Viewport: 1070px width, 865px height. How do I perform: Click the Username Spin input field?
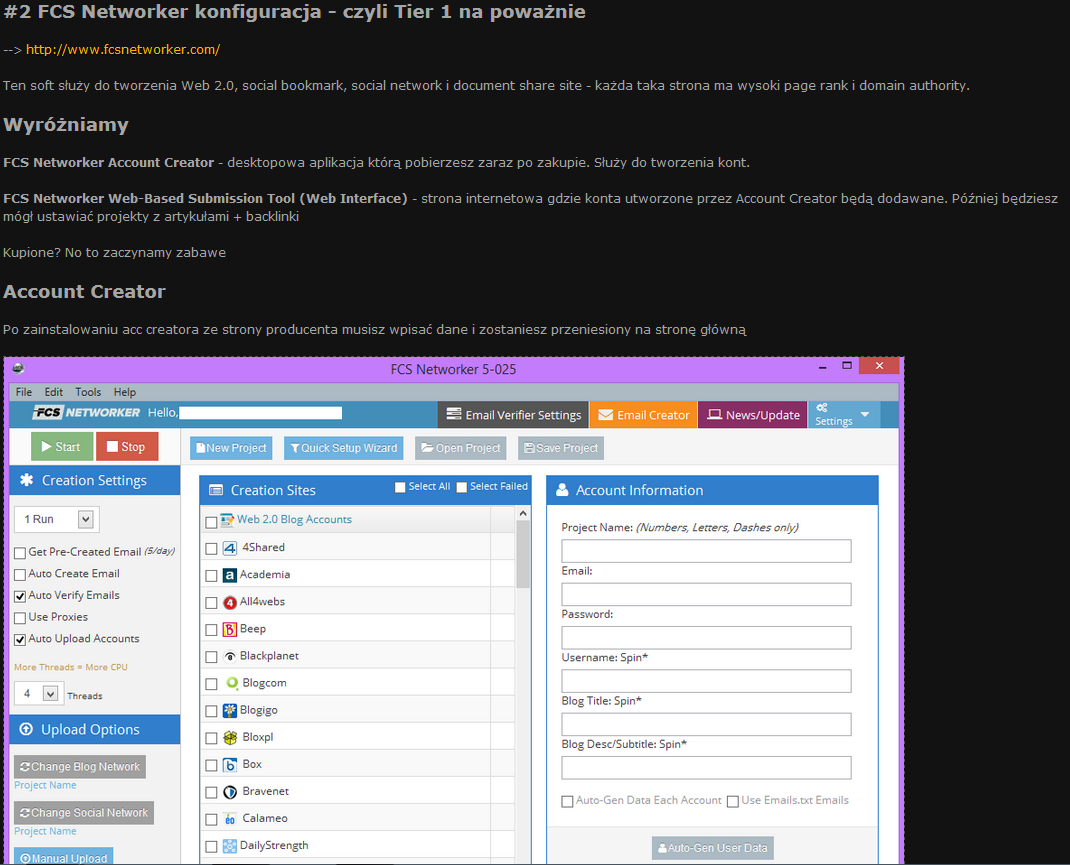(x=706, y=681)
